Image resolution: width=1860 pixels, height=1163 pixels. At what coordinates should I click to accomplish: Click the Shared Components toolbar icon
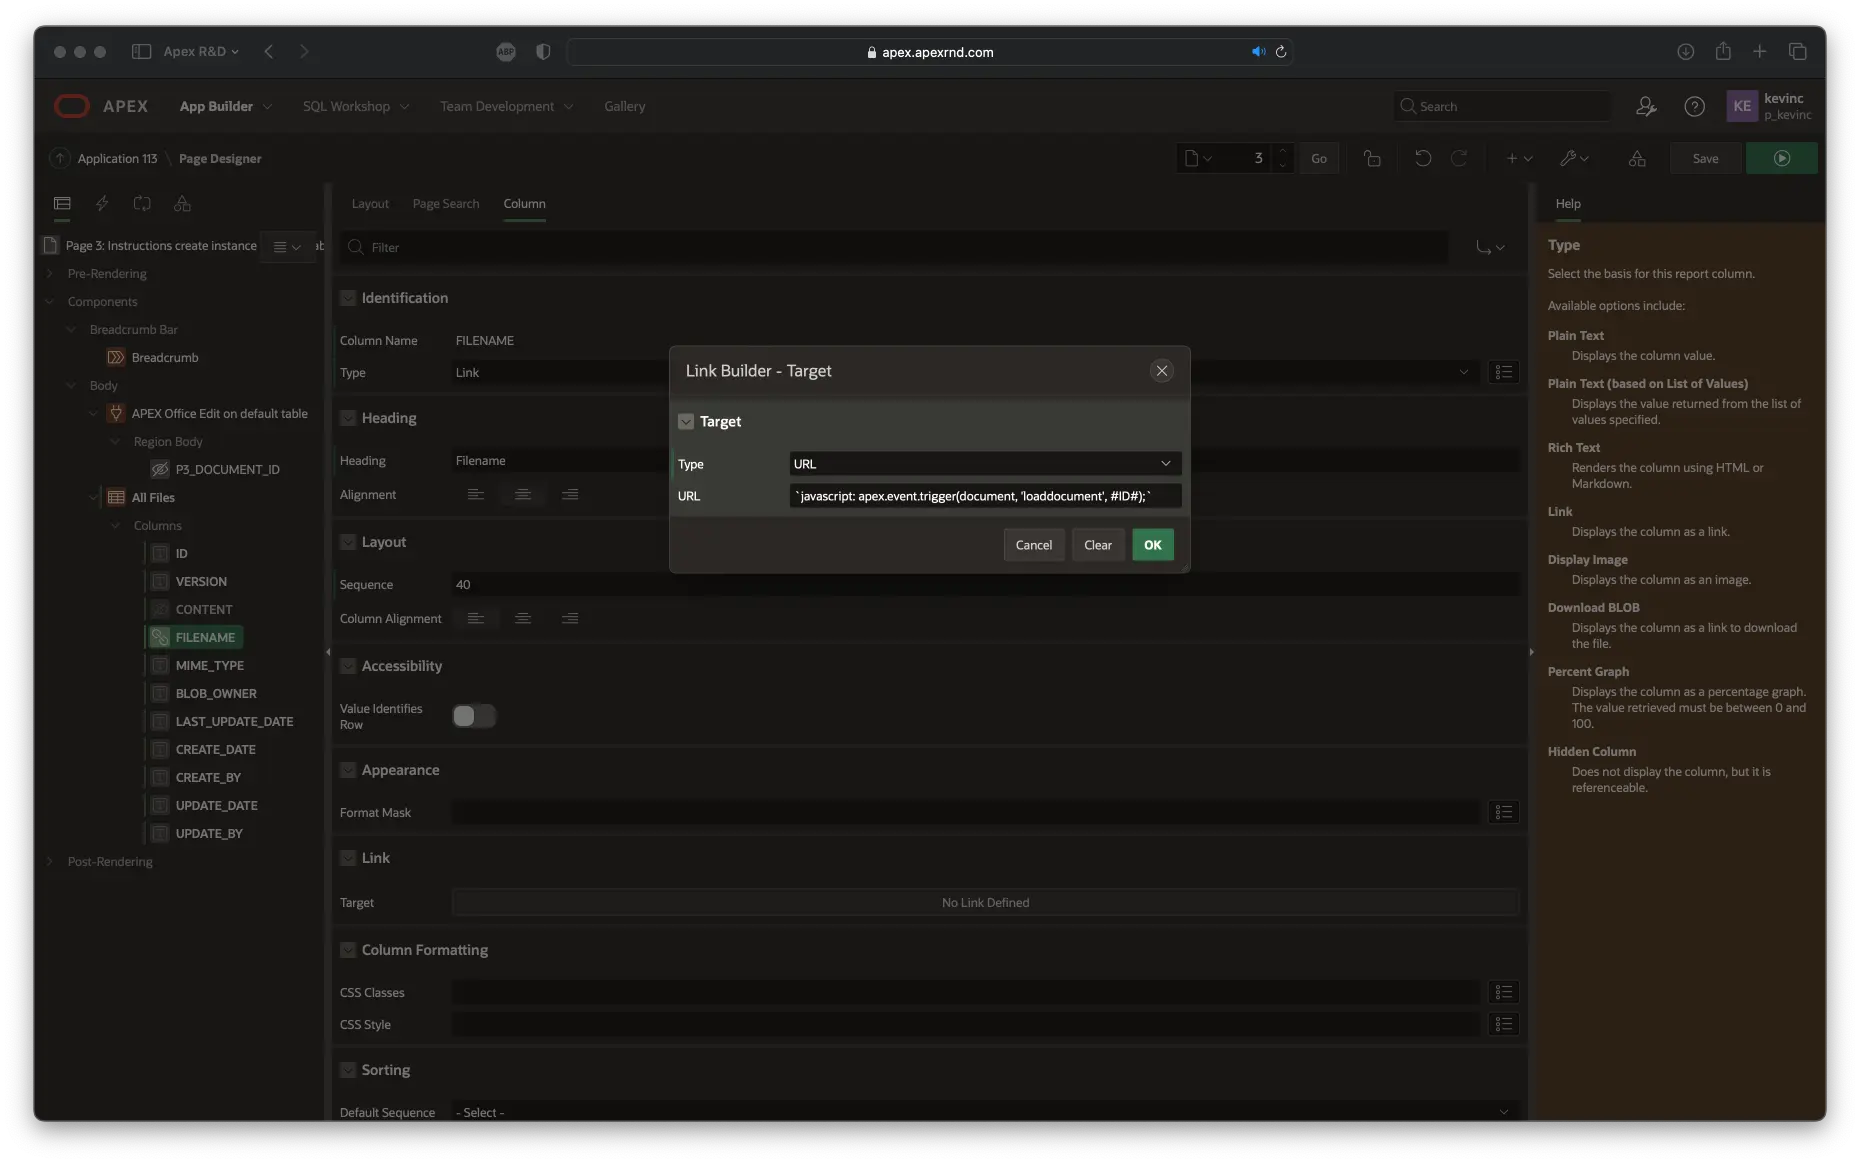(x=1637, y=158)
